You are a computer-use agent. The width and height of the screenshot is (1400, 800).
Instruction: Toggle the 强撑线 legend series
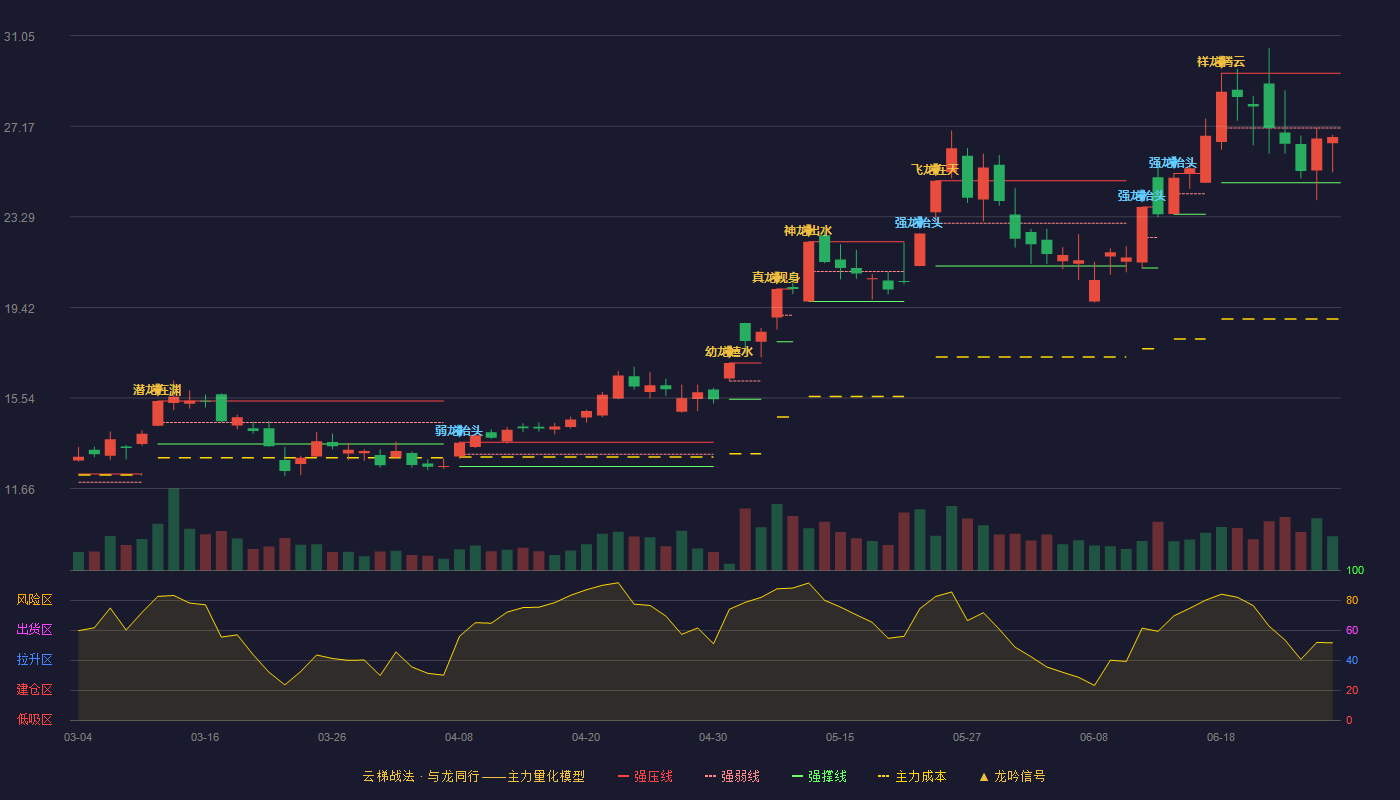click(819, 776)
